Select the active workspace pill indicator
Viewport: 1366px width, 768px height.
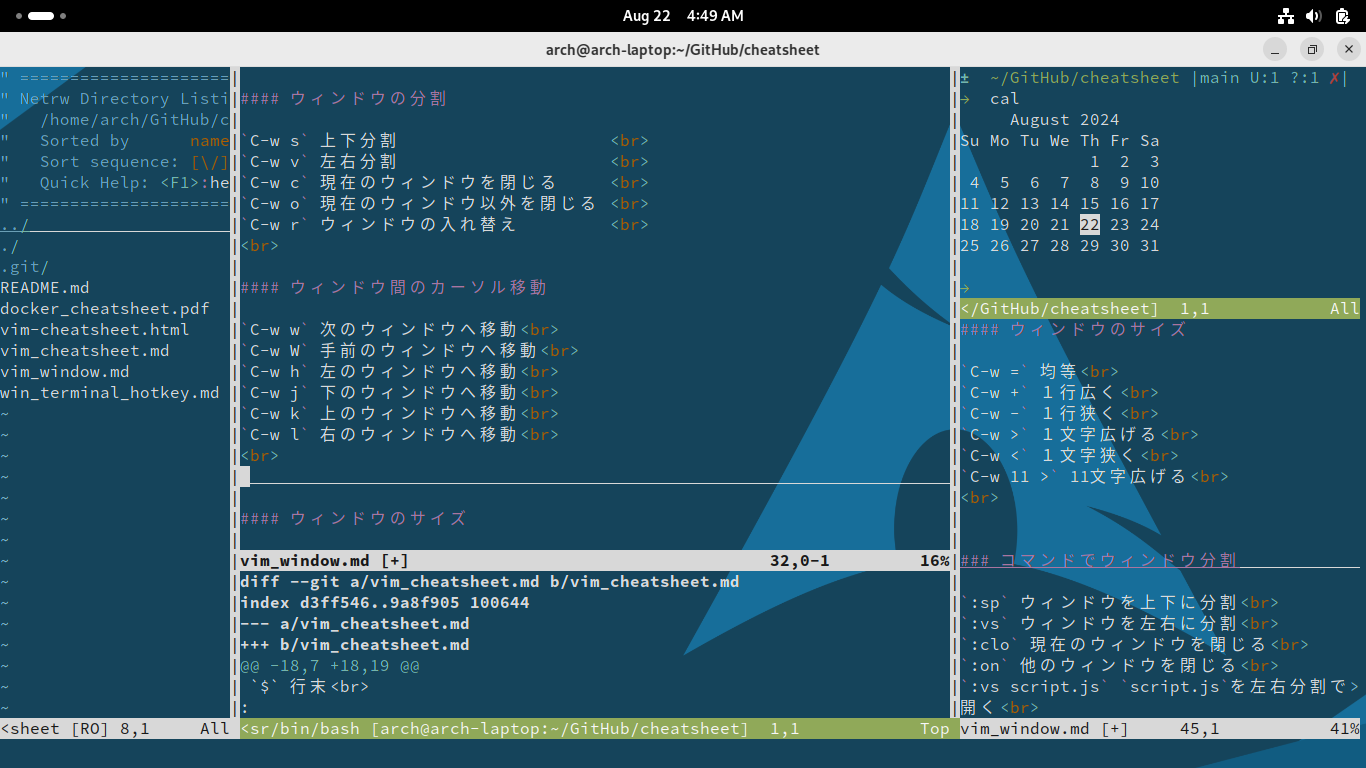41,15
